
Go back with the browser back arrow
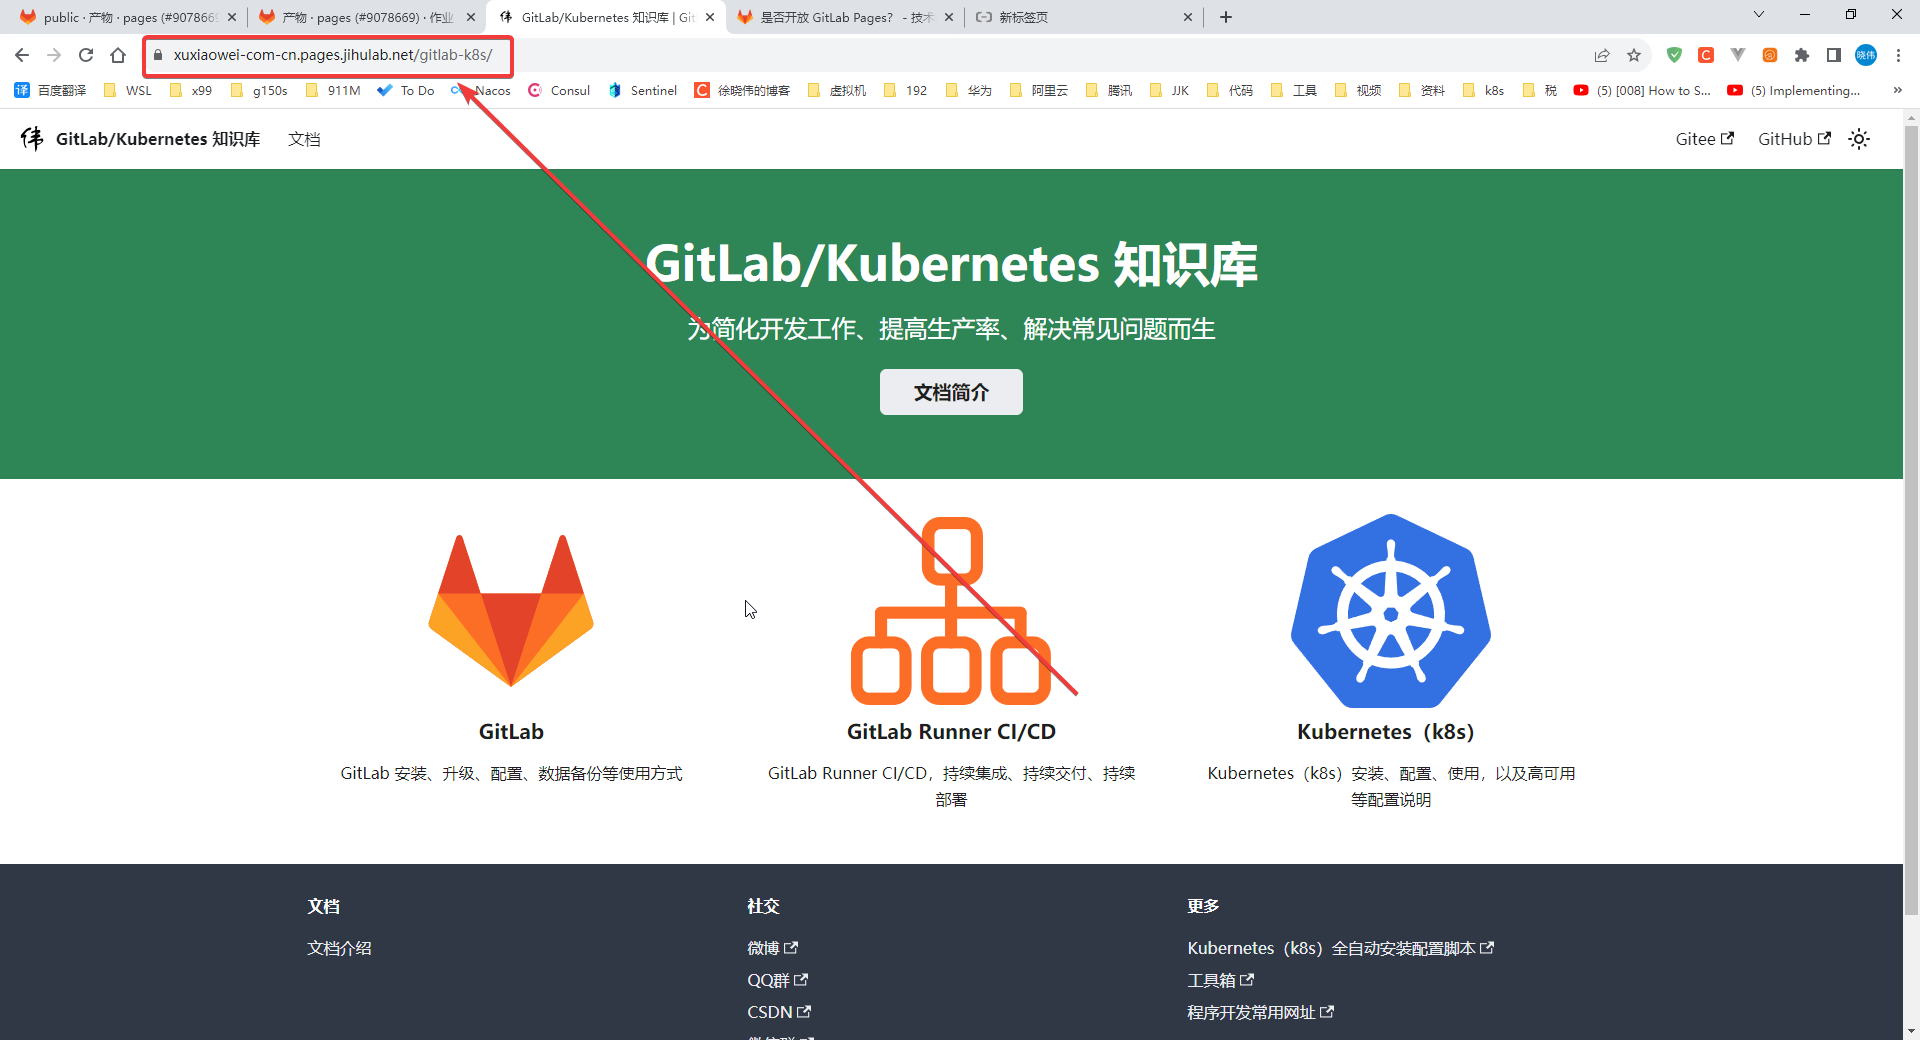tap(22, 55)
